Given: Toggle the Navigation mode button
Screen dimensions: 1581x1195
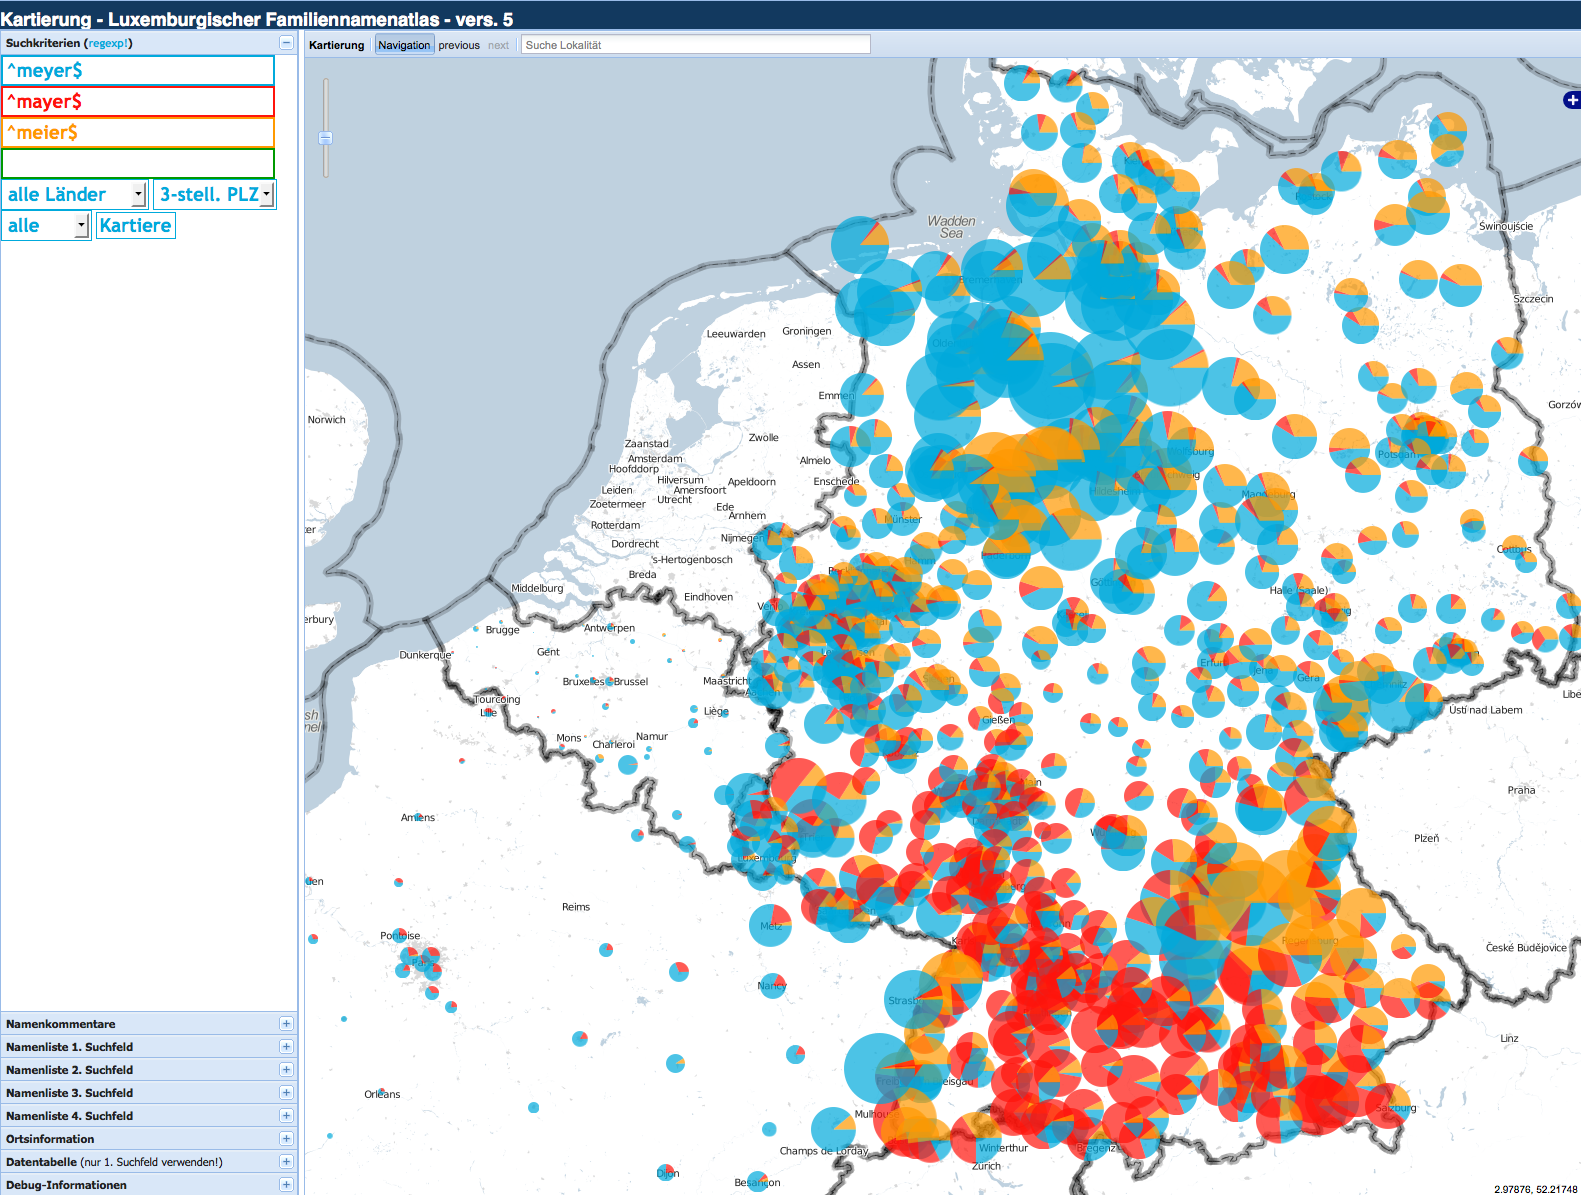Looking at the screenshot, I should (x=404, y=45).
